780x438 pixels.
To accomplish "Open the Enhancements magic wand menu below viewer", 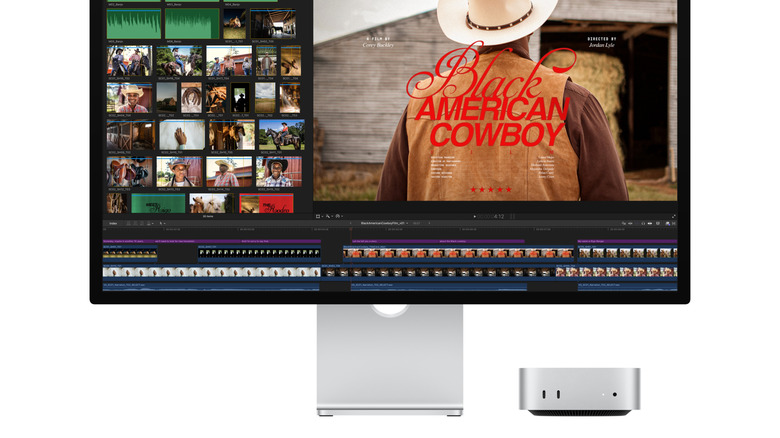I will (329, 216).
